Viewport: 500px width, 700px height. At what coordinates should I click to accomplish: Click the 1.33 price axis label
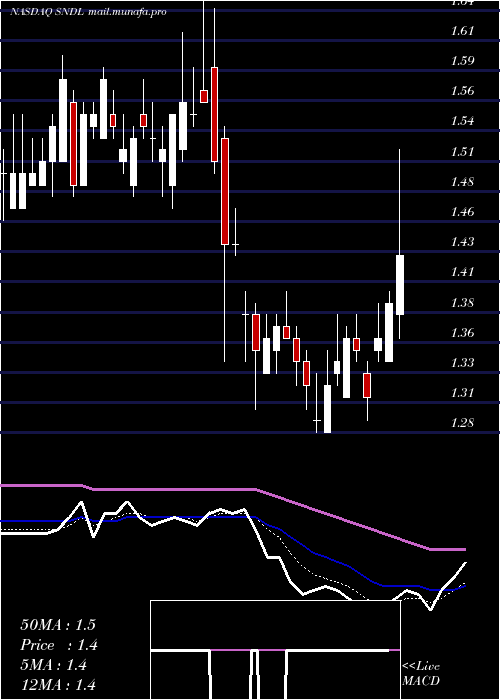pos(462,362)
